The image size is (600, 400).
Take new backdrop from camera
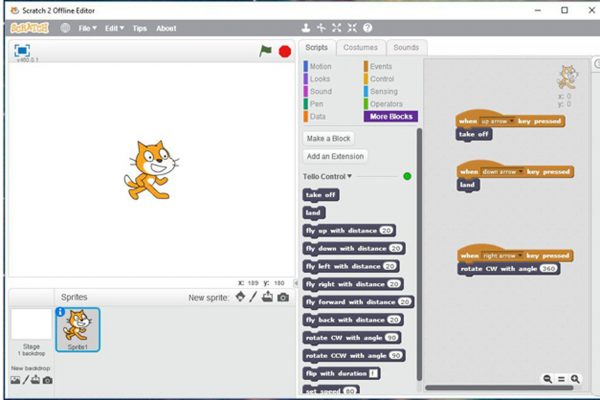[47, 380]
